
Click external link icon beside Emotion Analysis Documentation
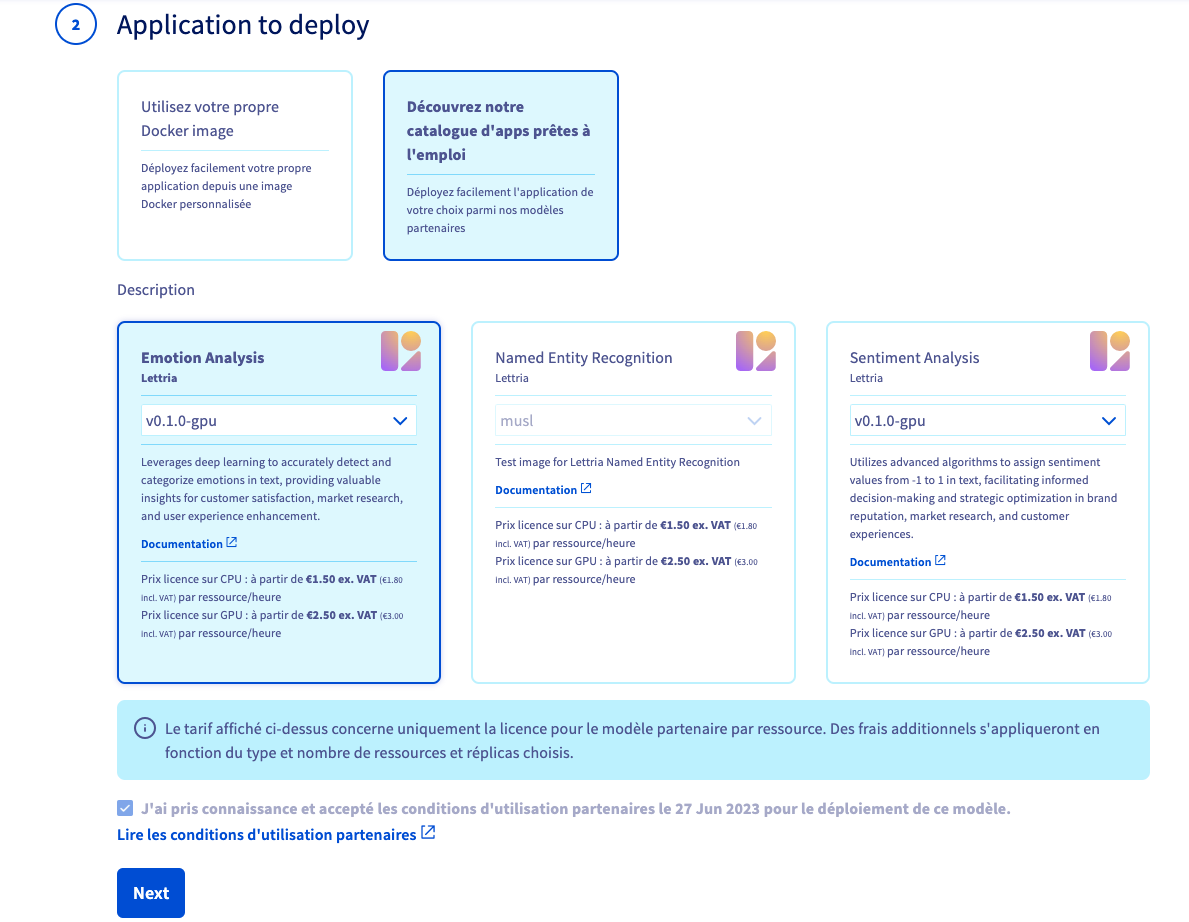pyautogui.click(x=232, y=543)
